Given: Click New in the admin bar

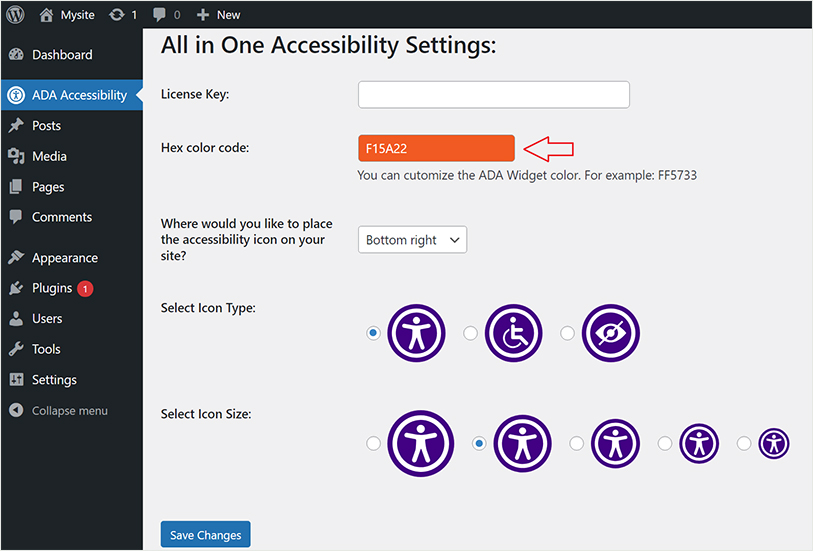Looking at the screenshot, I should pos(228,15).
